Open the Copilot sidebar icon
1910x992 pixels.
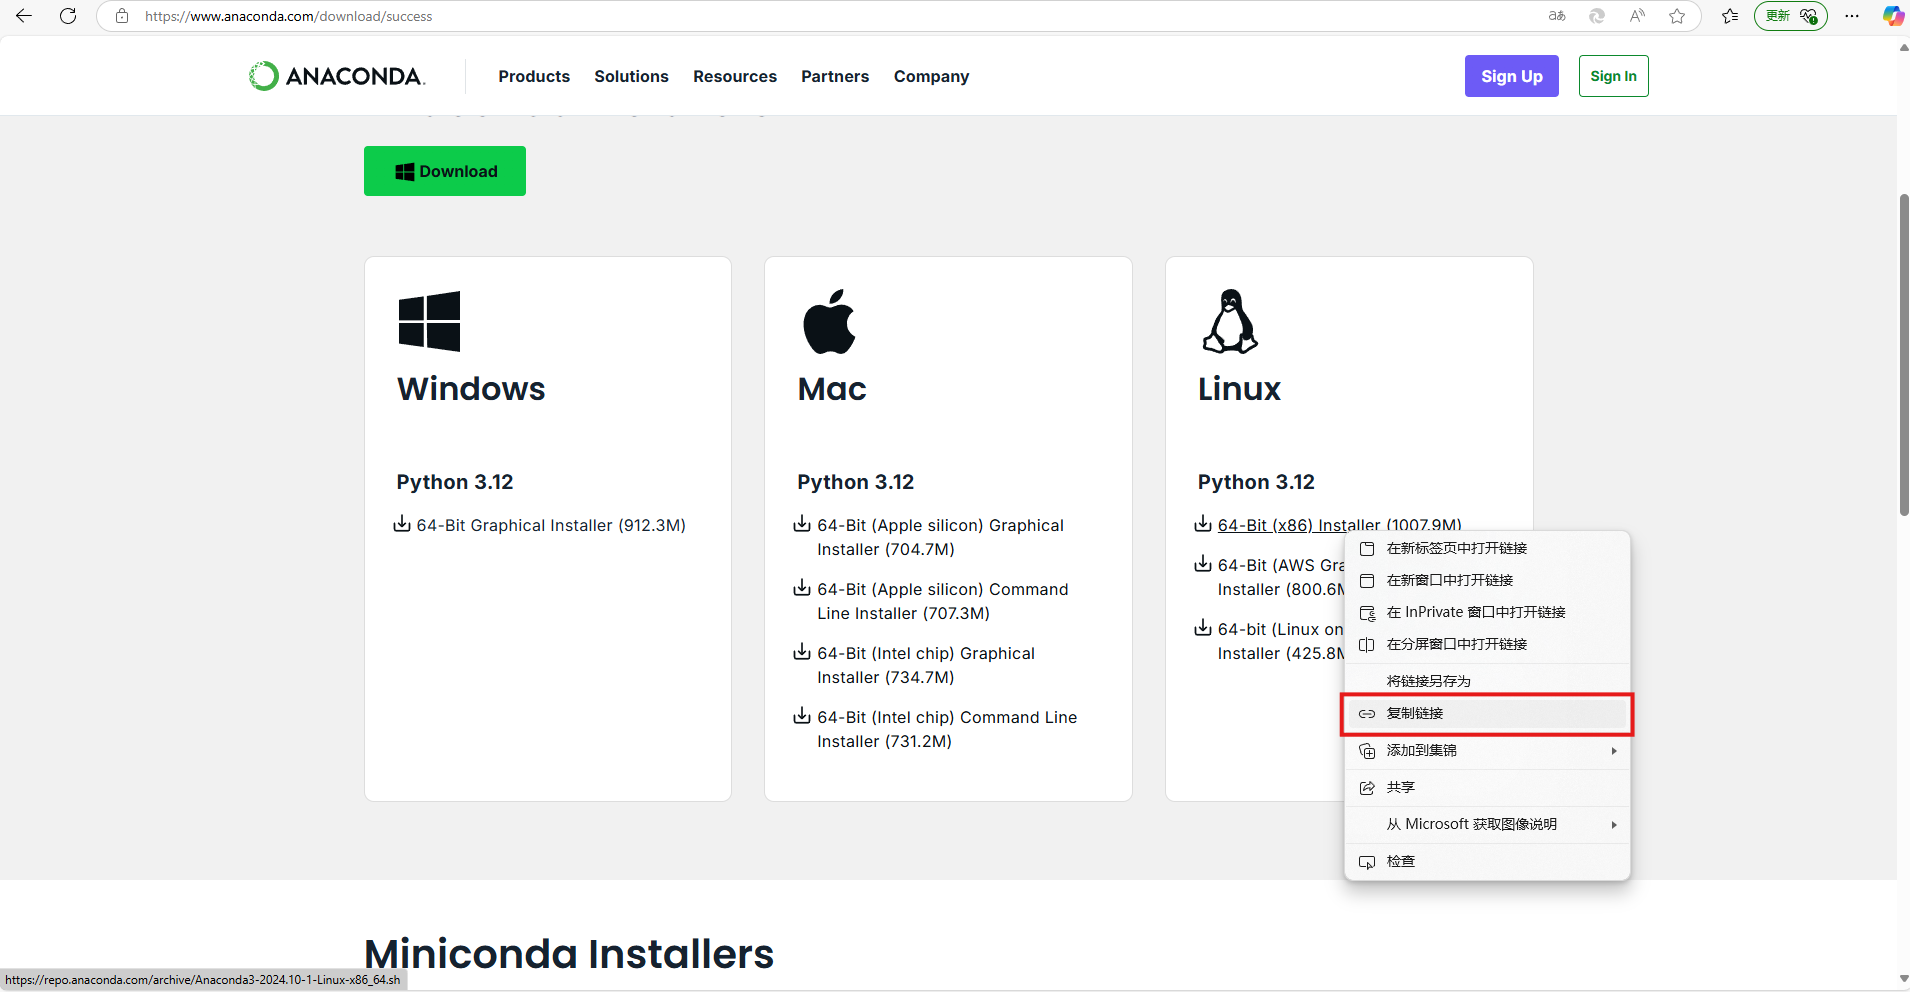click(1892, 16)
